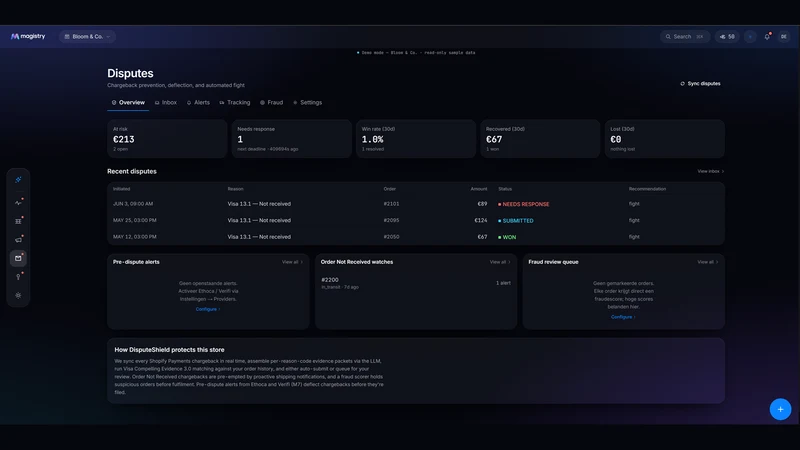Click the NEEDS RESPONSE status badge

[523, 204]
